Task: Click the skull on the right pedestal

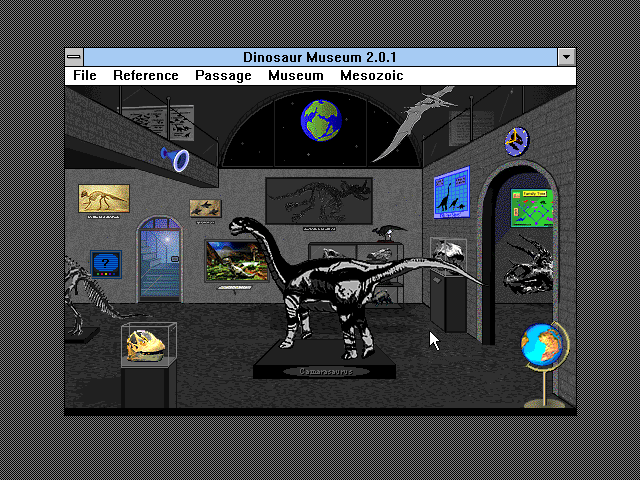Action: 448,252
